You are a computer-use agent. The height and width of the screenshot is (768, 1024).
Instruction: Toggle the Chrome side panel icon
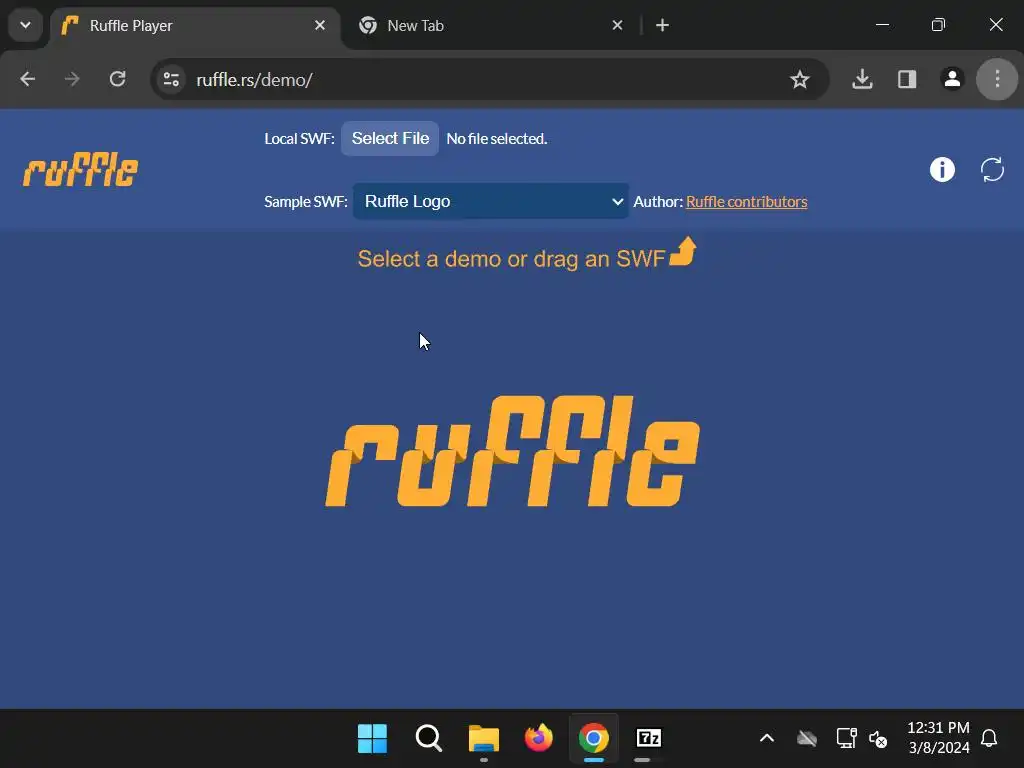(x=907, y=80)
